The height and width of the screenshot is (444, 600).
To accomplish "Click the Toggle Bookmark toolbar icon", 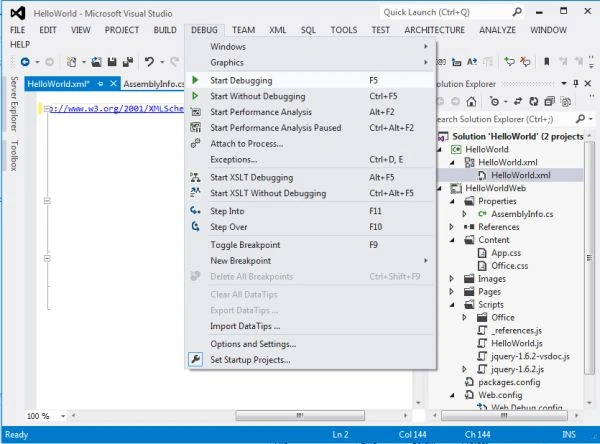I will pos(547,62).
